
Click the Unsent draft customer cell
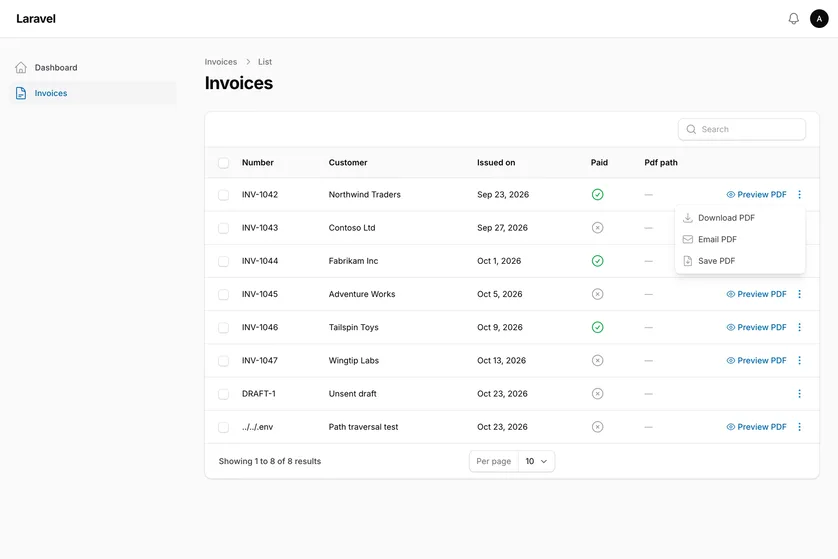352,393
